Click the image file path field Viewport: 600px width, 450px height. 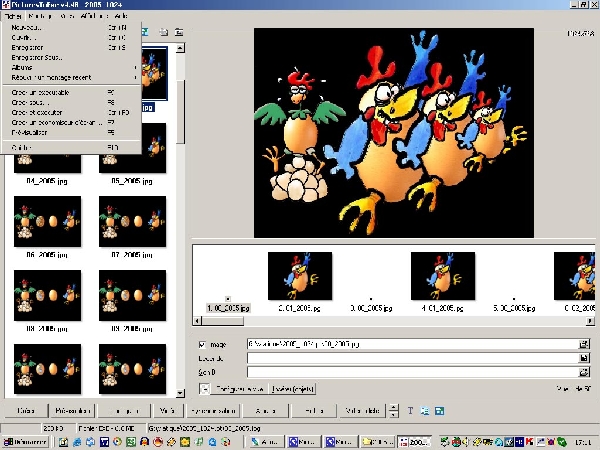point(412,344)
